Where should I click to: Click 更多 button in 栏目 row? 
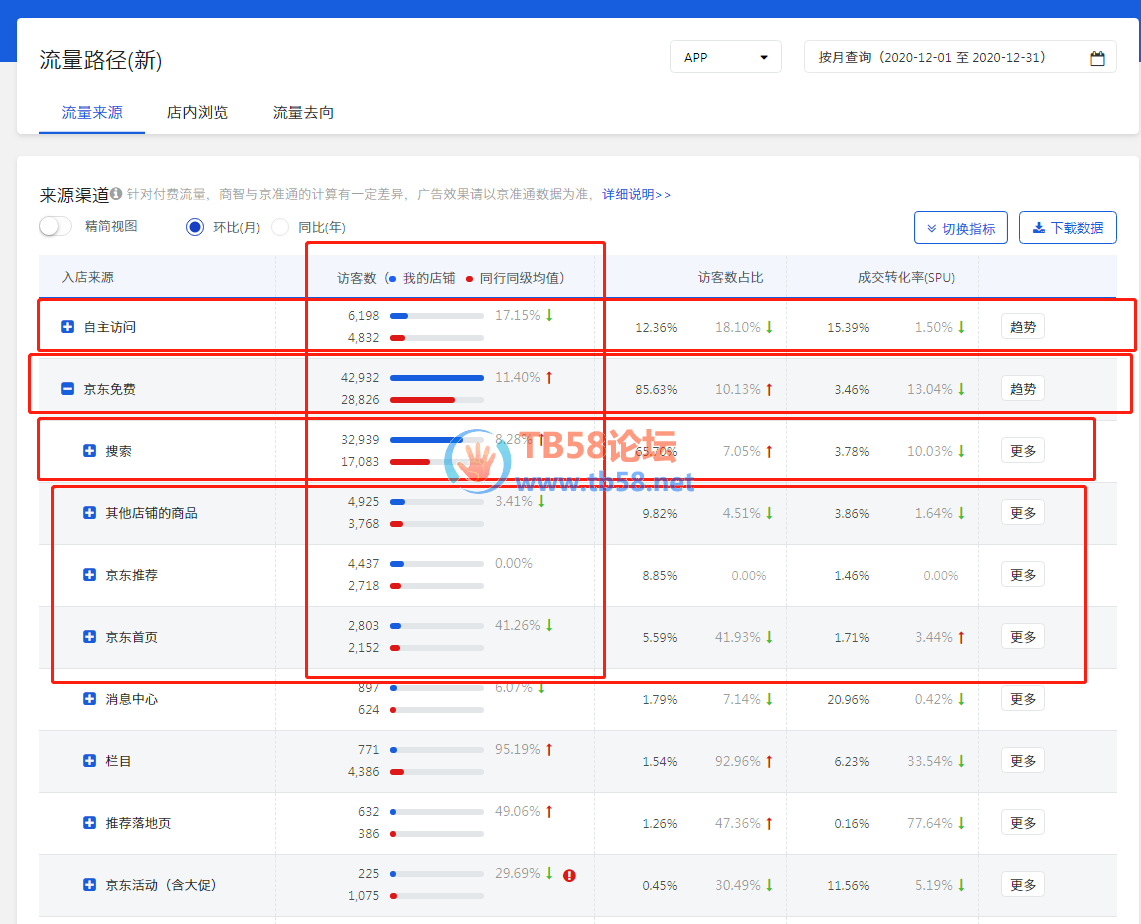tap(1022, 760)
